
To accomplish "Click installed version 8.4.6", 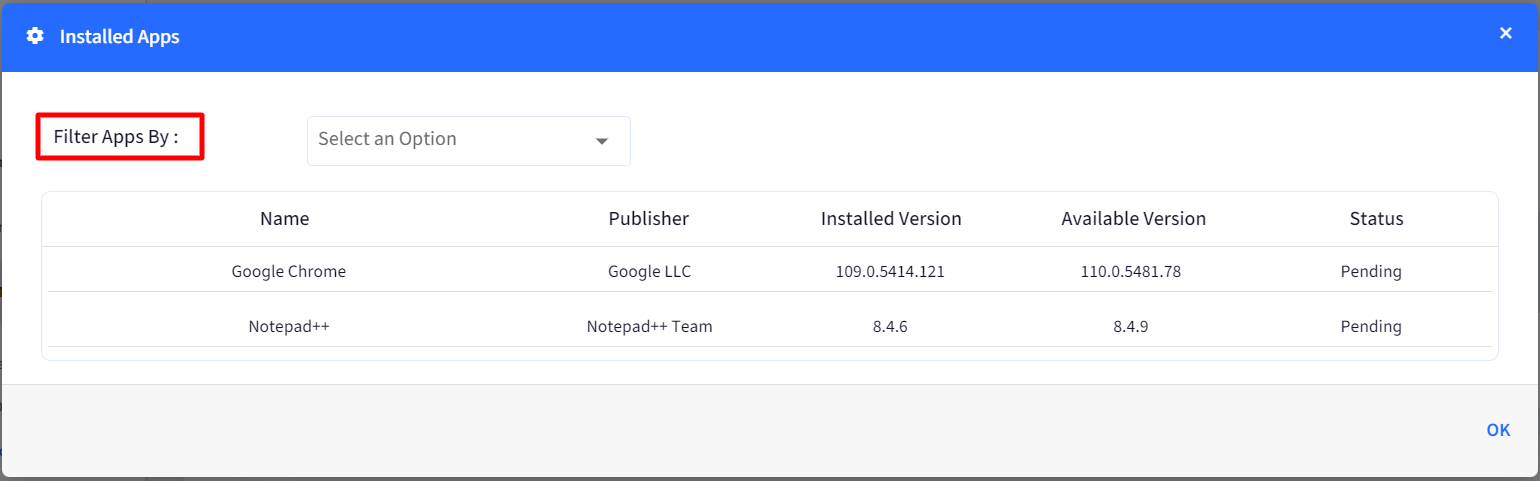I will tap(890, 326).
